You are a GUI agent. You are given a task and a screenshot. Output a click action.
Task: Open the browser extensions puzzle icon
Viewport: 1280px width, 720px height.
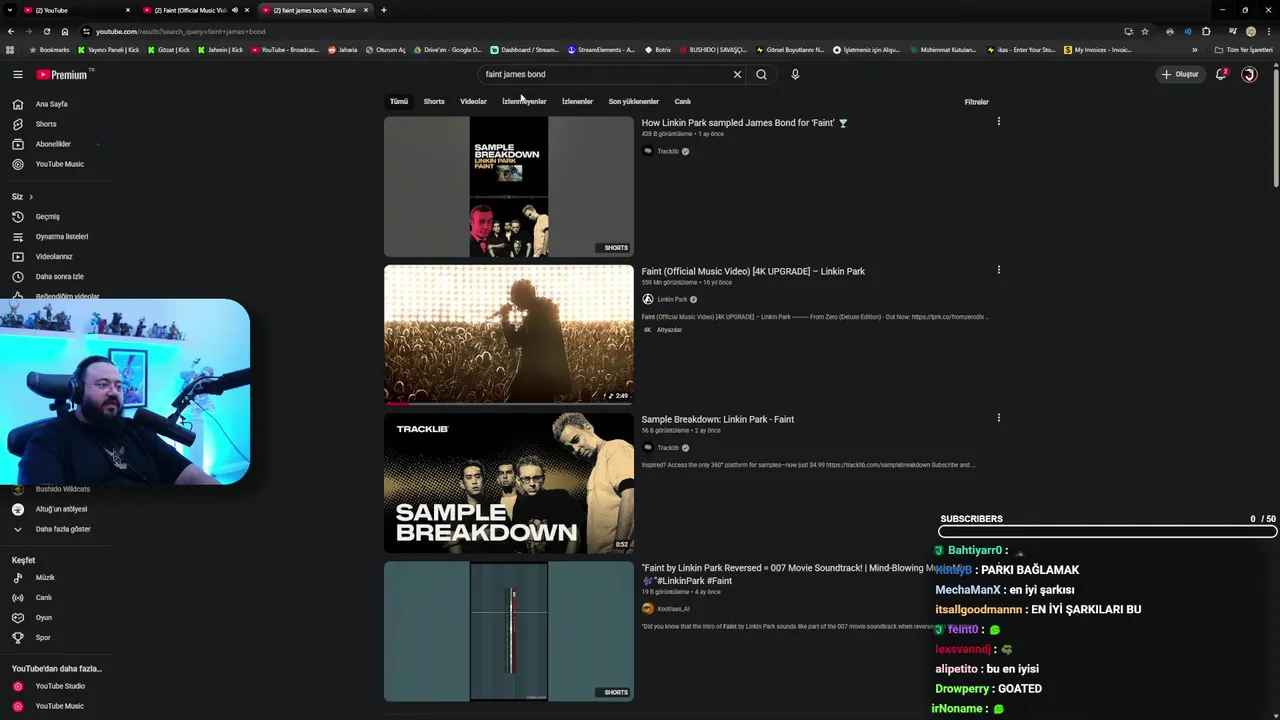pos(1206,31)
